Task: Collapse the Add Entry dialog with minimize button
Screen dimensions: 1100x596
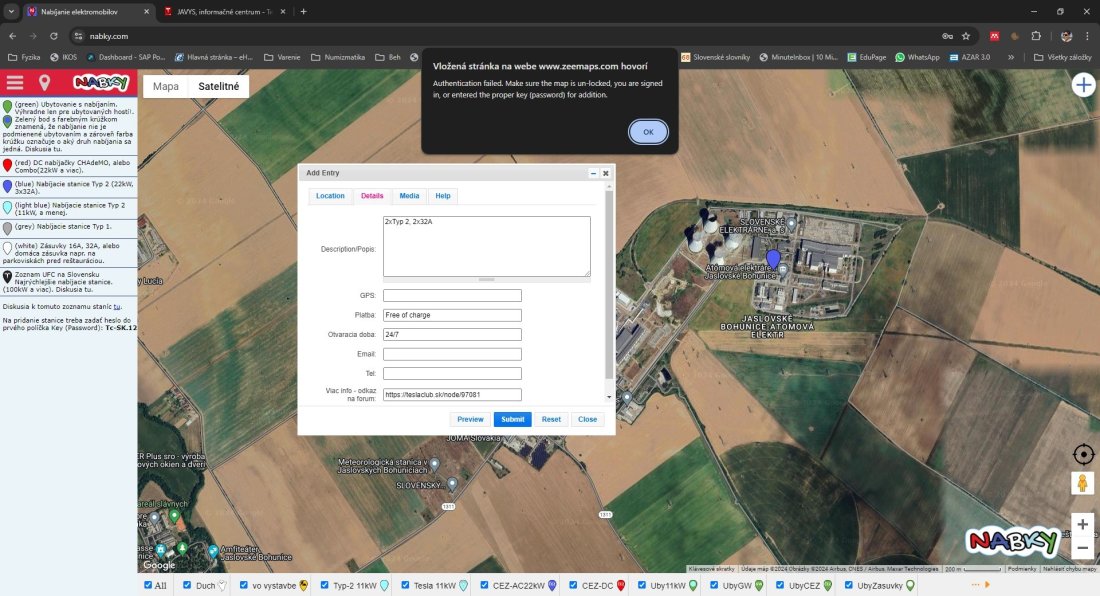Action: click(x=593, y=173)
